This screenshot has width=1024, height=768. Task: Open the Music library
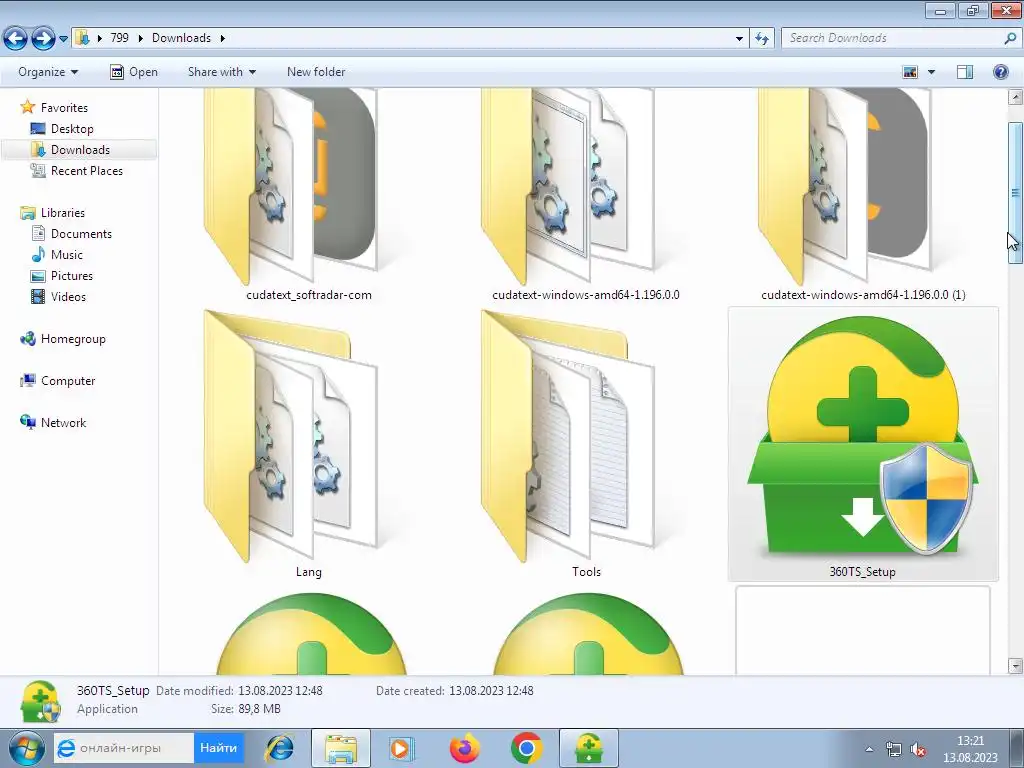[x=67, y=255]
